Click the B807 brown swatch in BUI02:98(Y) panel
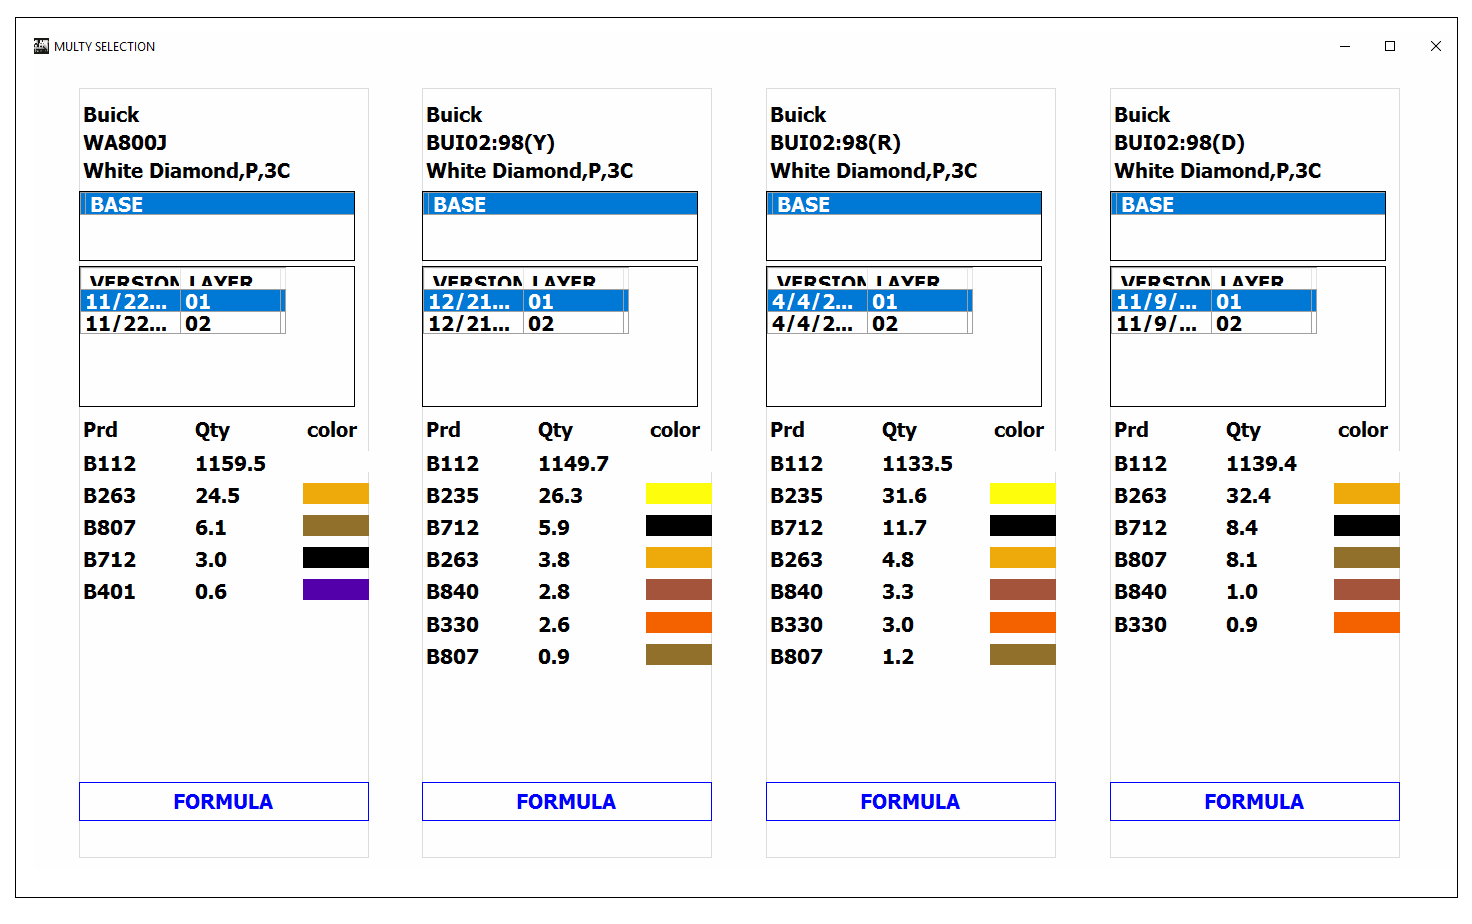This screenshot has height=924, width=1472. coord(679,654)
